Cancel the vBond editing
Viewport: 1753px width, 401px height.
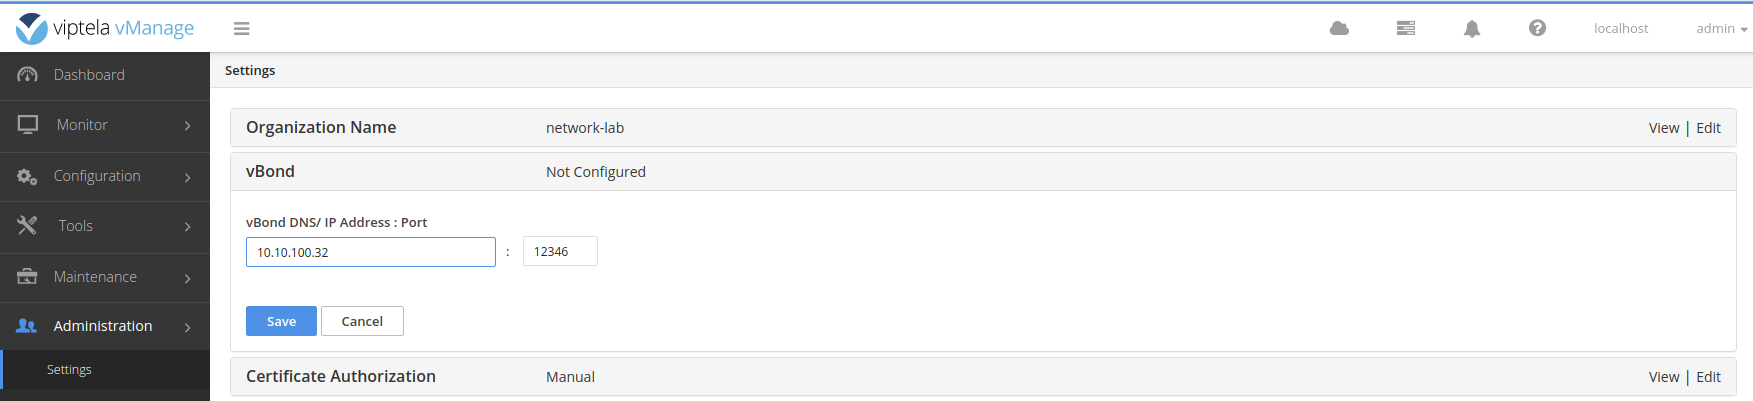[x=362, y=321]
